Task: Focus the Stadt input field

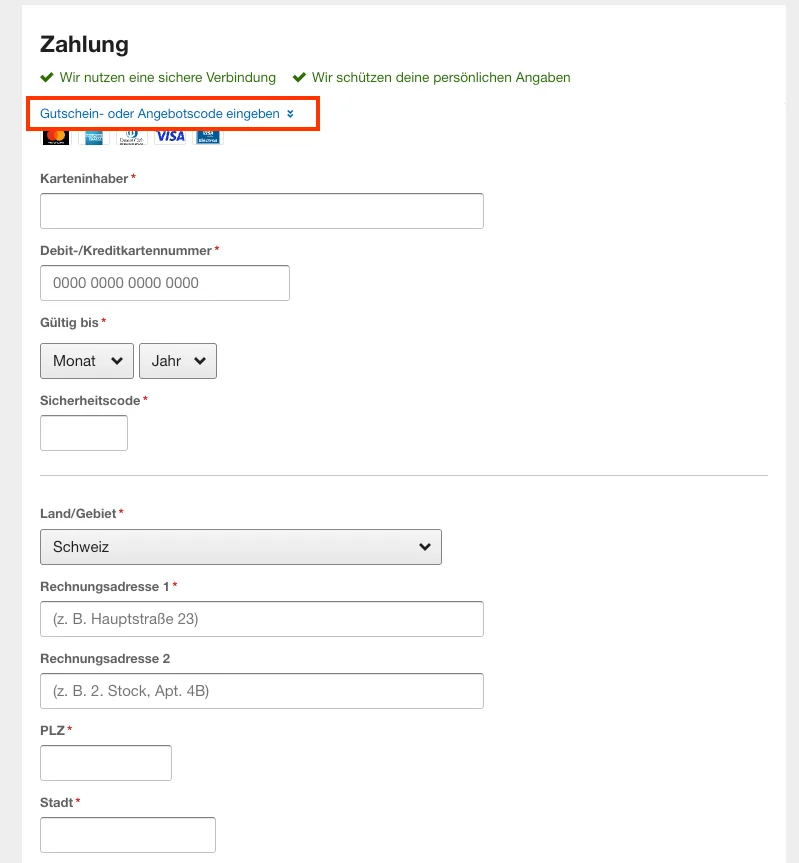Action: [x=128, y=835]
